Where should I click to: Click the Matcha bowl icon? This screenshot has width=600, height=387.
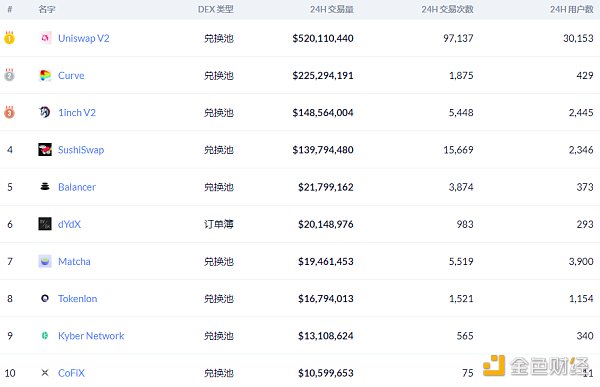[x=45, y=261]
